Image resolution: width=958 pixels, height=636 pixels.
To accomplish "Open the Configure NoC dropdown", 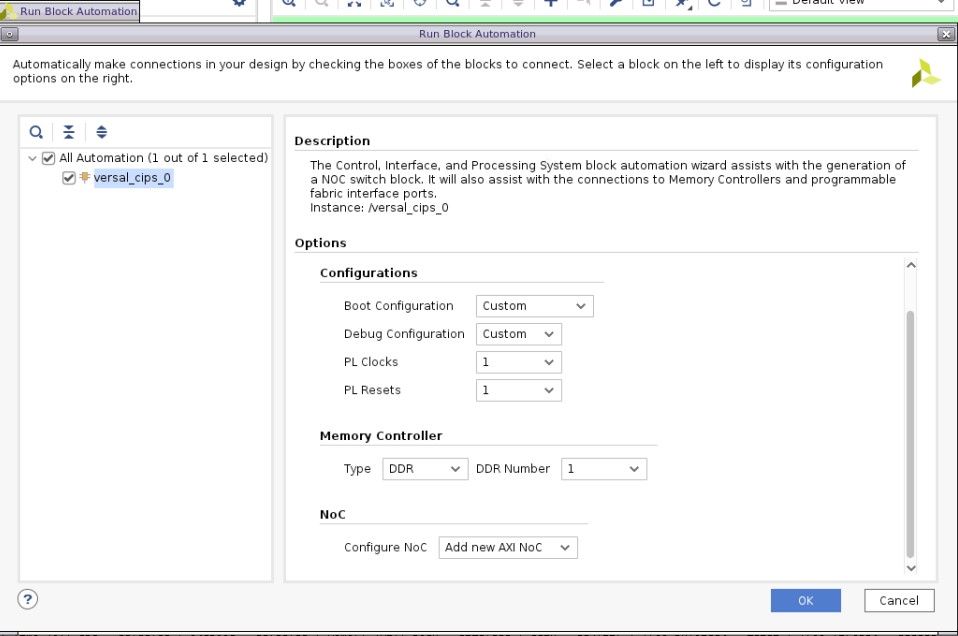I will [x=508, y=547].
